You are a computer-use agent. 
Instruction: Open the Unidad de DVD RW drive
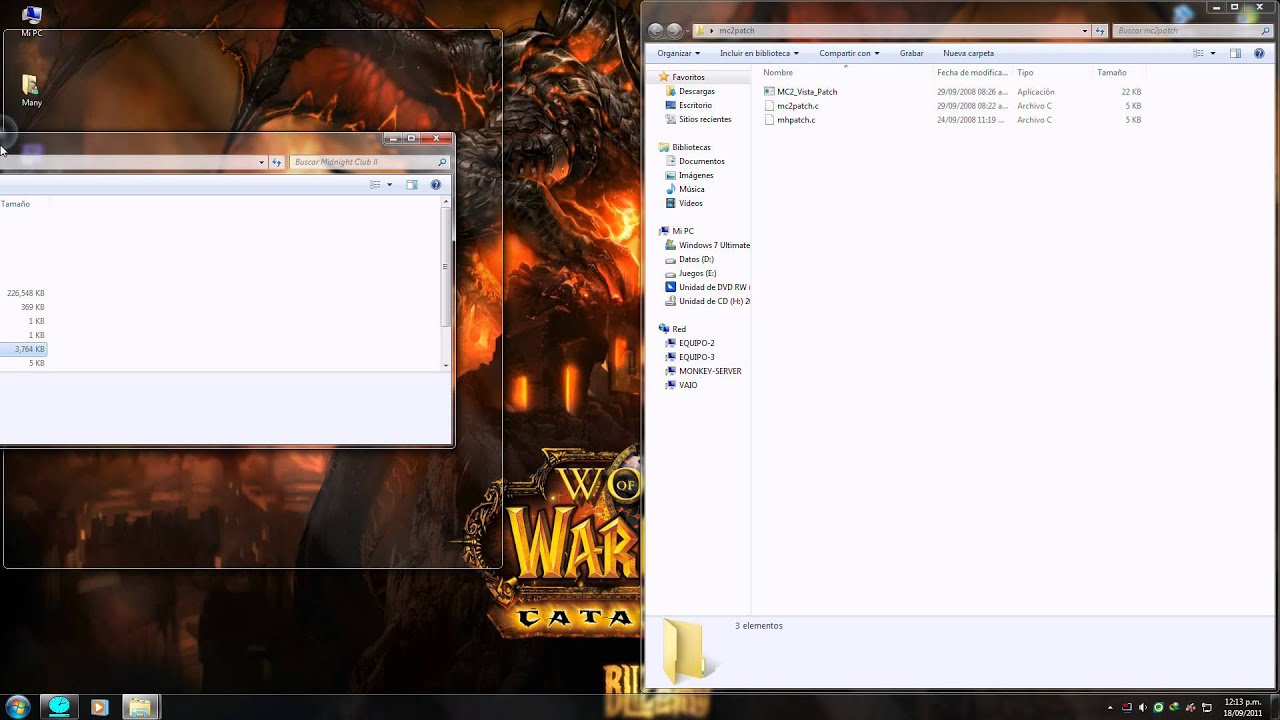click(x=707, y=287)
